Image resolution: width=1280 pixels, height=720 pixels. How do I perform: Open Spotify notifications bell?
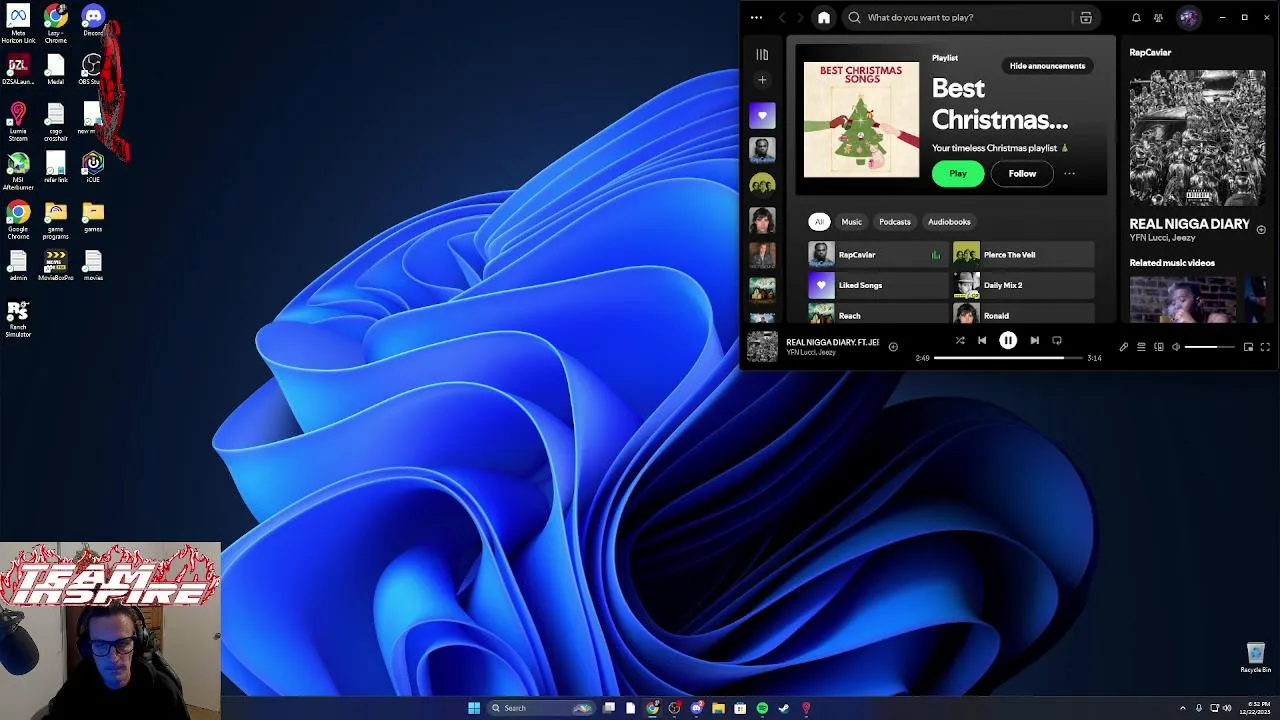pyautogui.click(x=1136, y=17)
